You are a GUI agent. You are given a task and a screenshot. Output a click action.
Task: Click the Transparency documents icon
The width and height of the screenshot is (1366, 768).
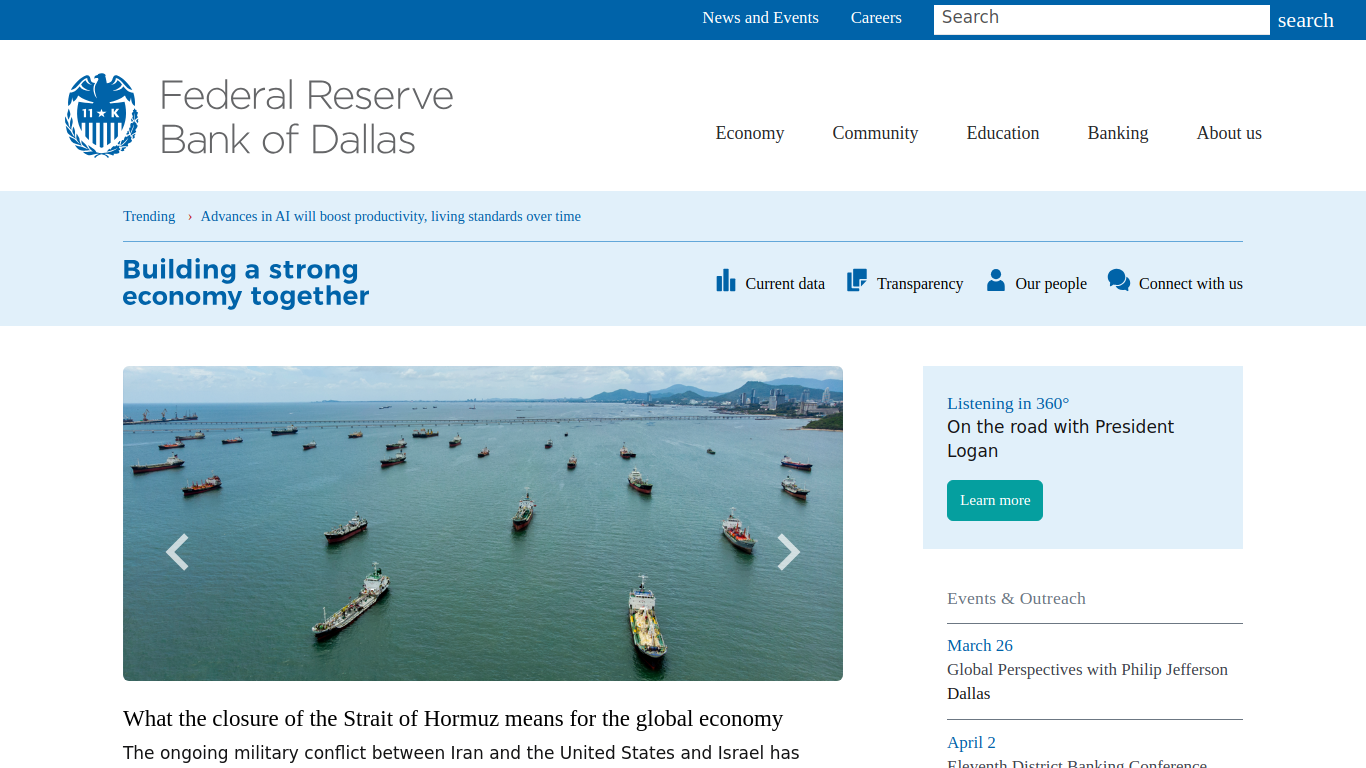[x=857, y=281]
